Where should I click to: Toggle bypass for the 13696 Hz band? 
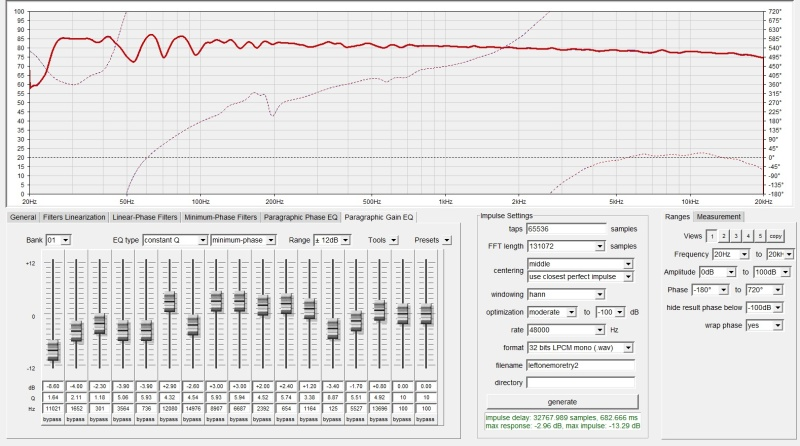click(x=380, y=420)
